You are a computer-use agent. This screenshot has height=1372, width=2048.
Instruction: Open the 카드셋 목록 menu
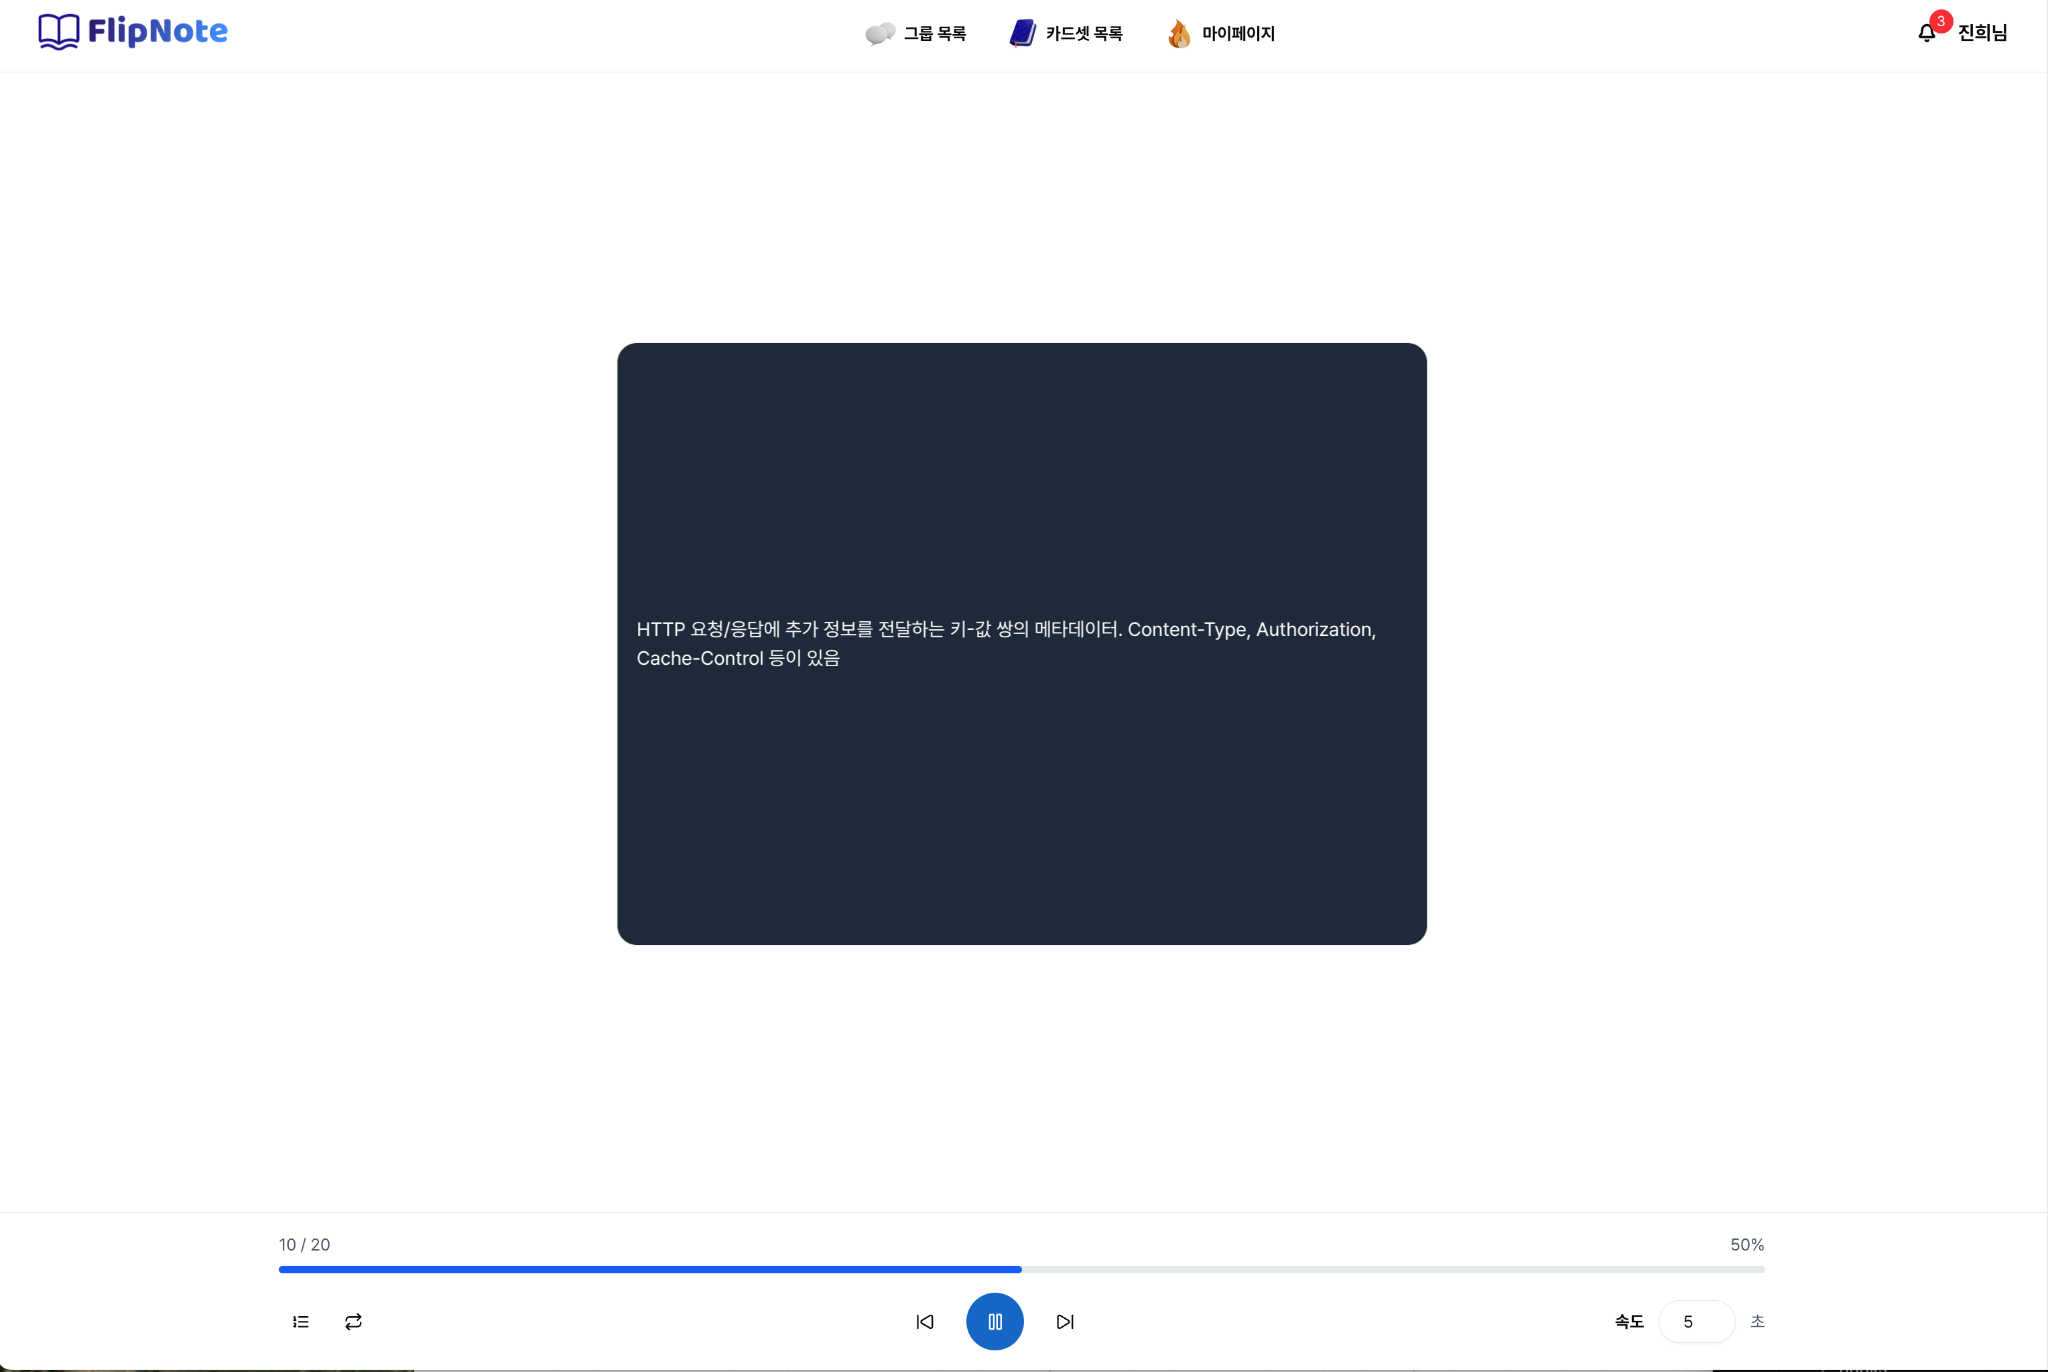tap(1066, 34)
